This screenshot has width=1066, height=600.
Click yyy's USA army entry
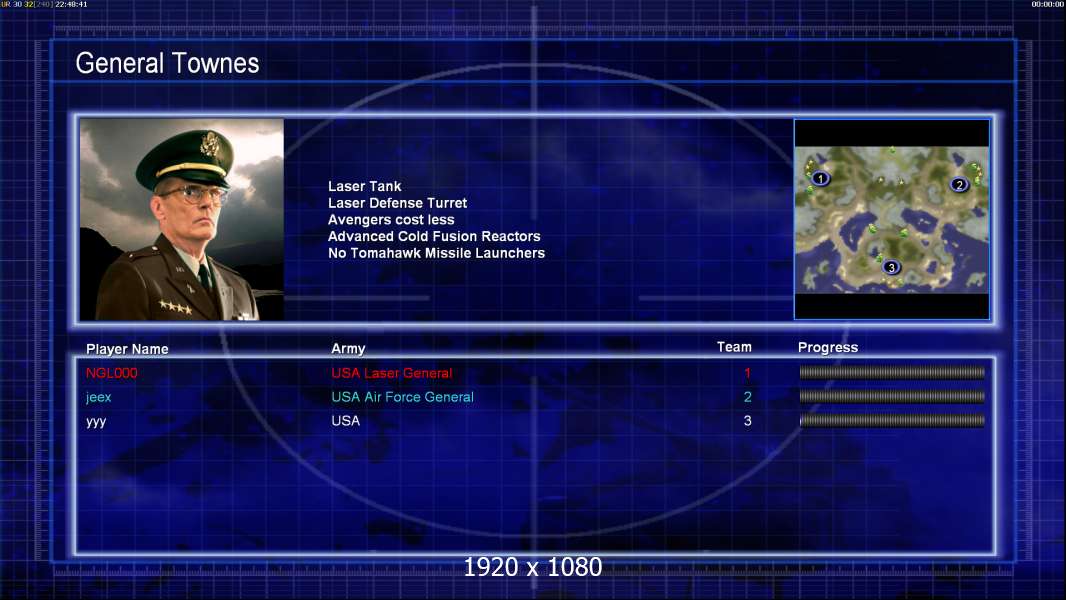345,421
